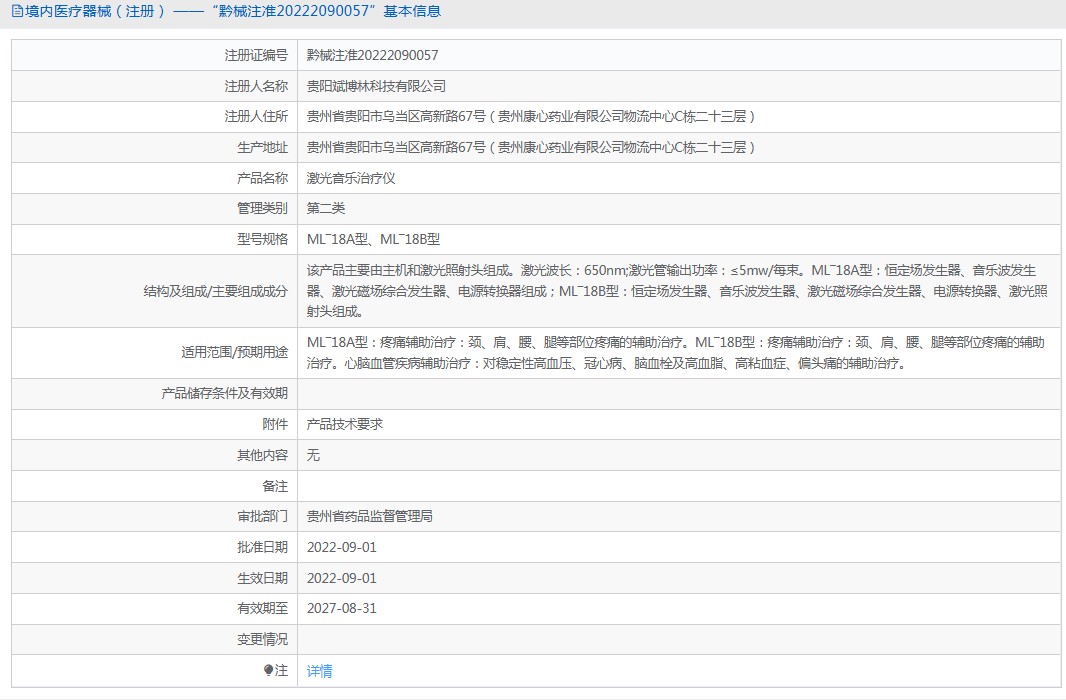Click the attachment value 产品技术要求

tap(344, 425)
